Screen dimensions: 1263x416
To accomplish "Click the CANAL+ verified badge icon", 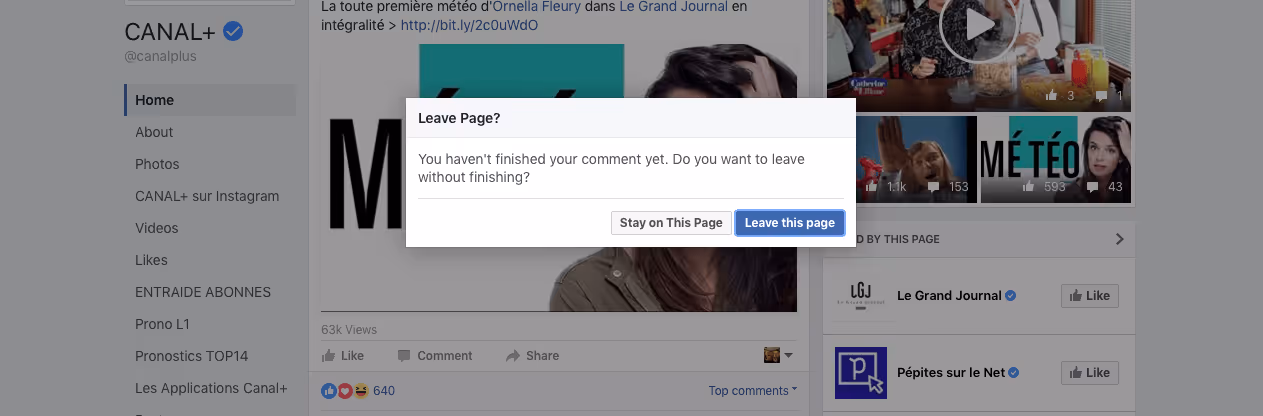I will click(233, 32).
